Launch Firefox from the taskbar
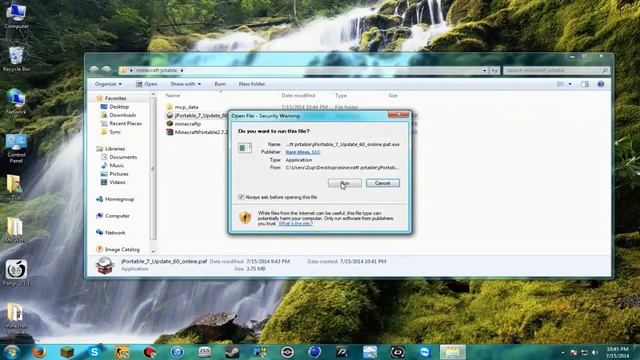This screenshot has width=640, height=360. click(40, 352)
